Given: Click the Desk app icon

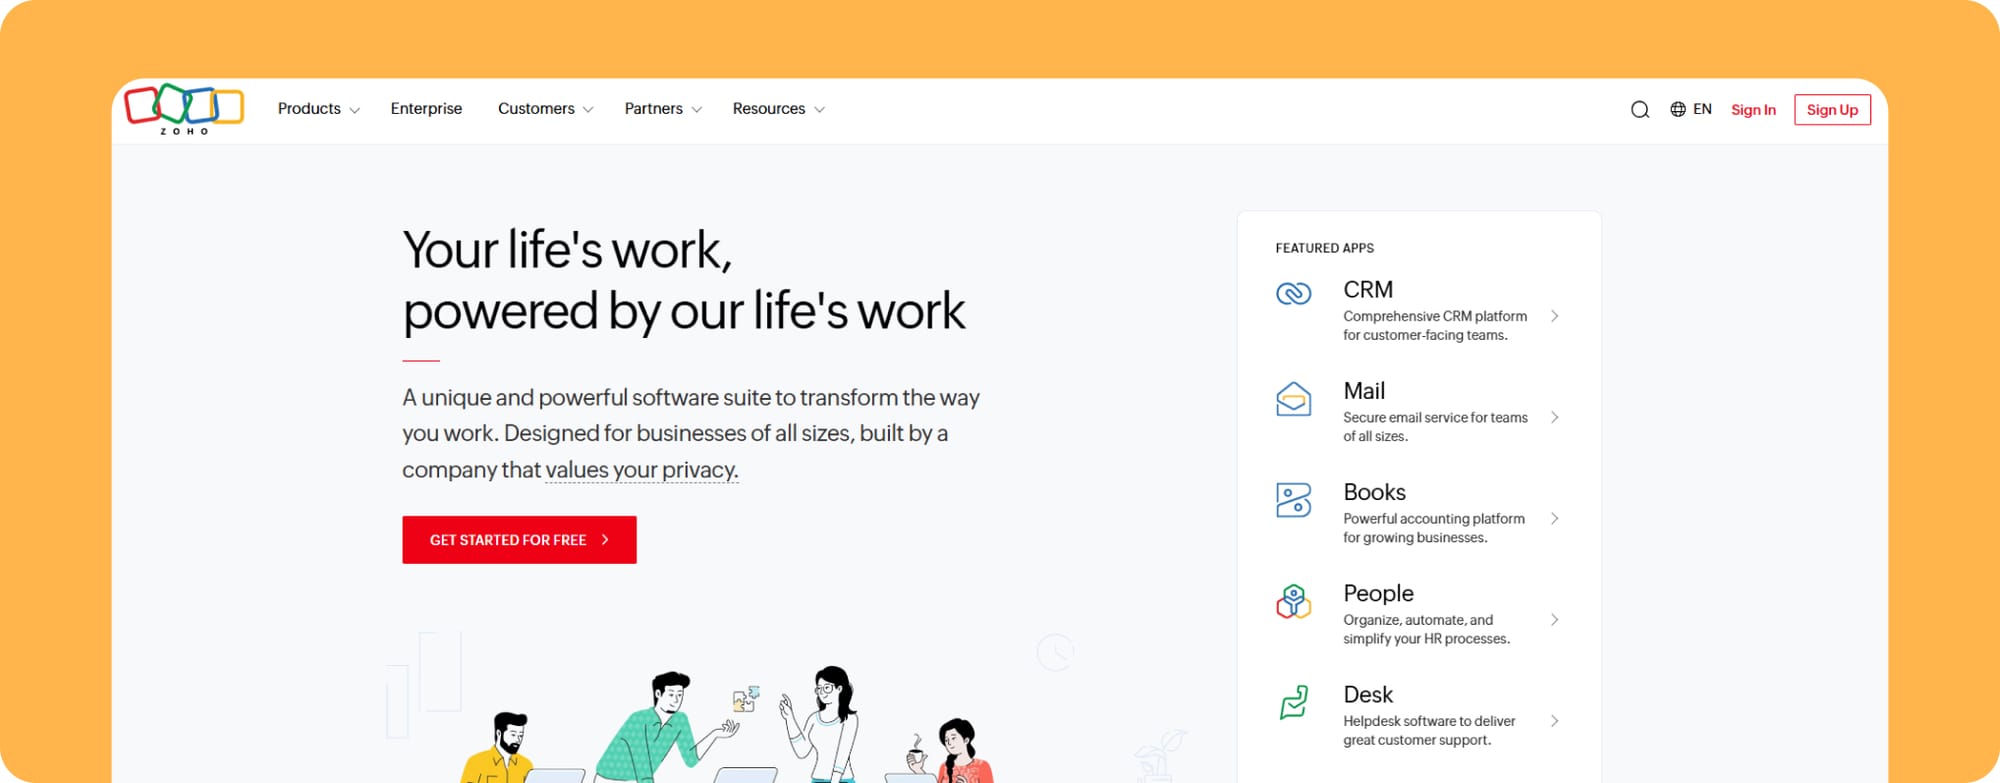Looking at the screenshot, I should pyautogui.click(x=1293, y=702).
